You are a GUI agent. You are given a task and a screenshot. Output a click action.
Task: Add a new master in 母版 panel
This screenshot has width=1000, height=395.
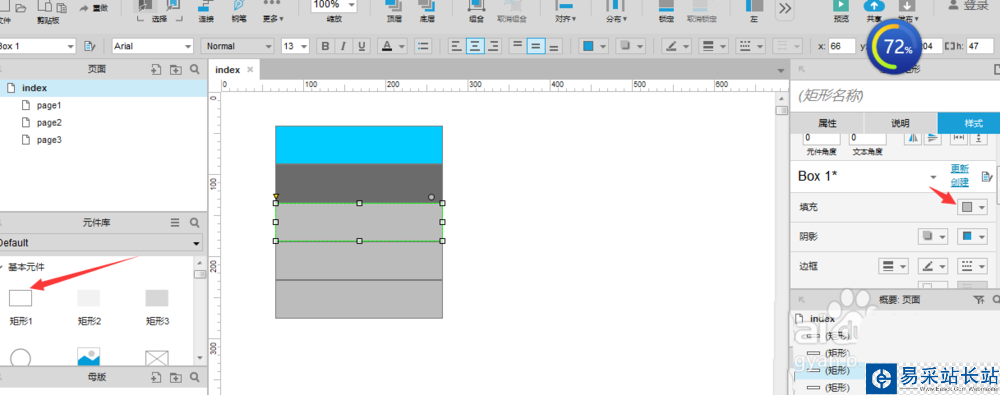coord(156,377)
